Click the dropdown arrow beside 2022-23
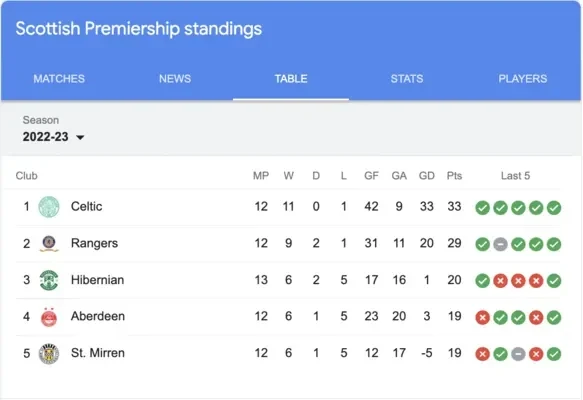The width and height of the screenshot is (583, 400). (x=80, y=138)
